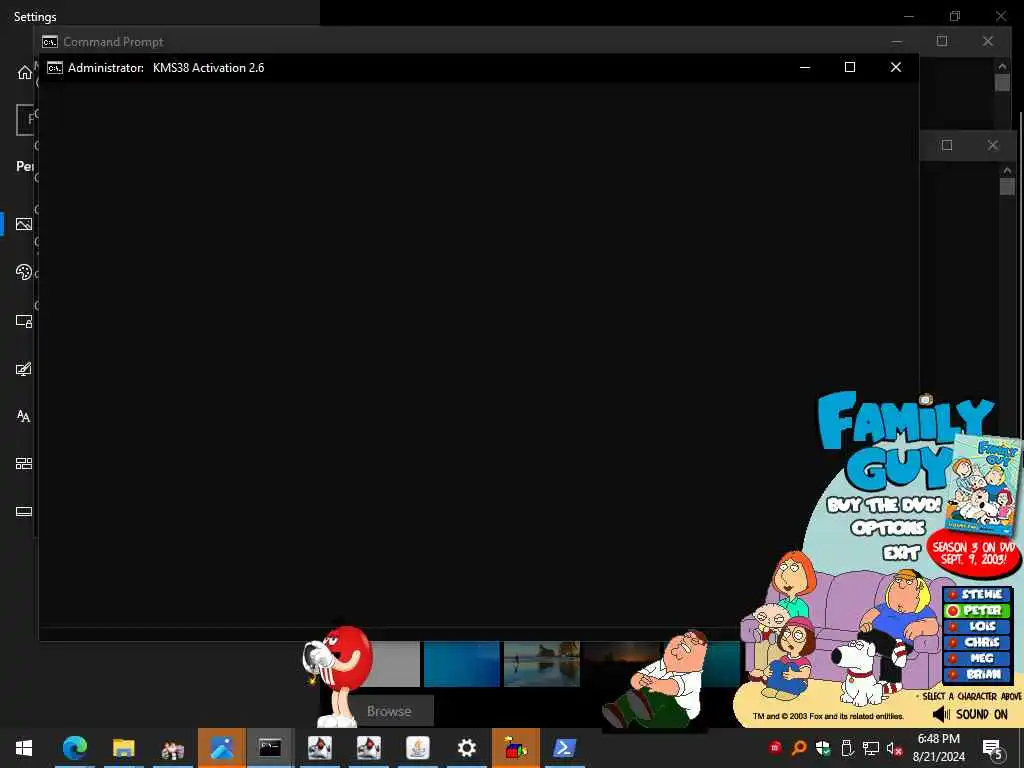
Task: Click the Peter Griffin desktop character
Action: (656, 679)
